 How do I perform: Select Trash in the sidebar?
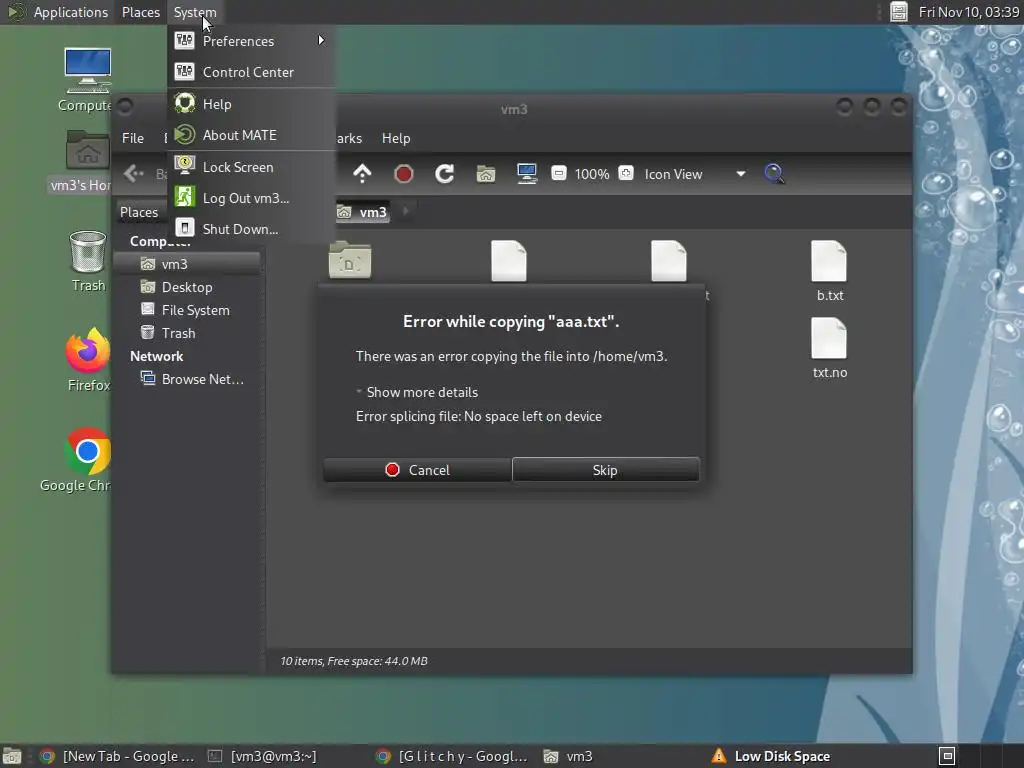pyautogui.click(x=188, y=332)
